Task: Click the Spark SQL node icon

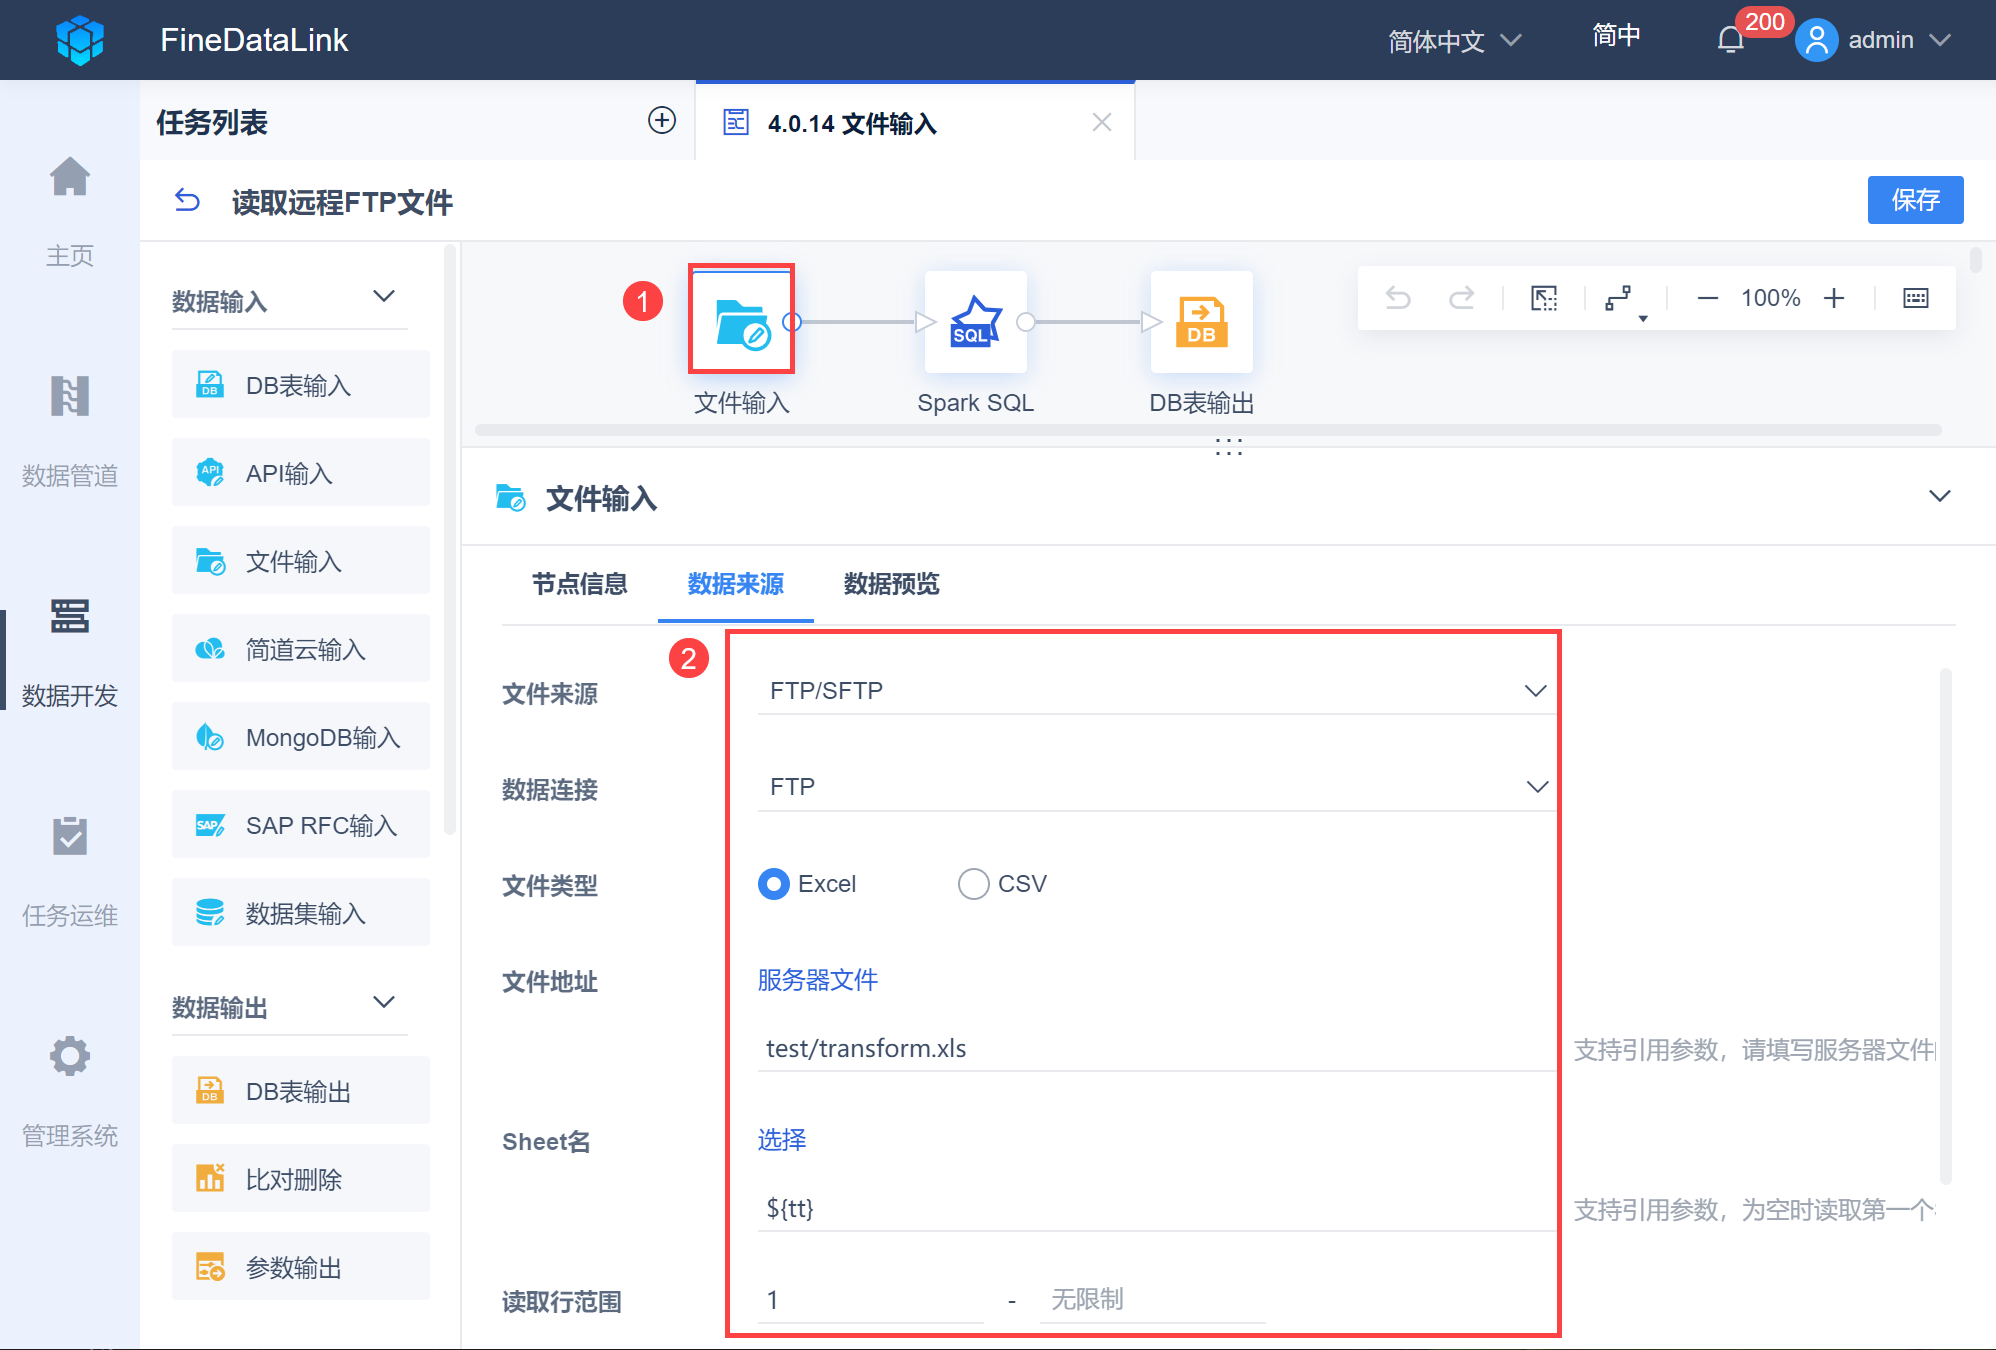Action: click(x=975, y=322)
